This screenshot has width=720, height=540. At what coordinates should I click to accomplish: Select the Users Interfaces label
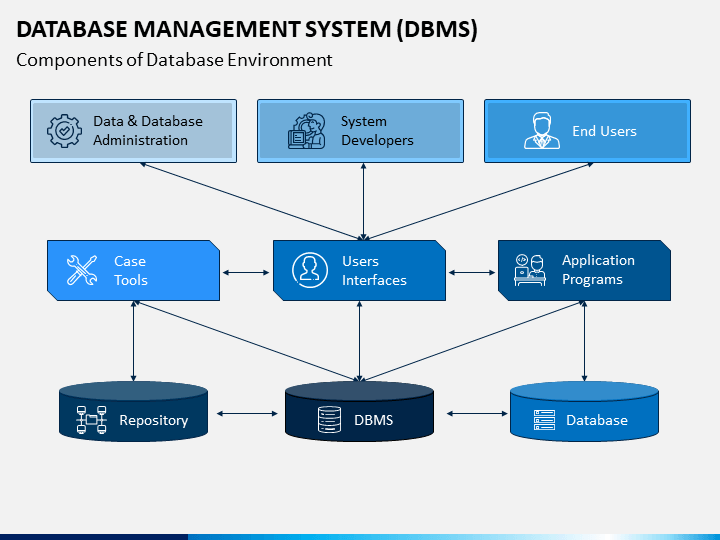(374, 270)
